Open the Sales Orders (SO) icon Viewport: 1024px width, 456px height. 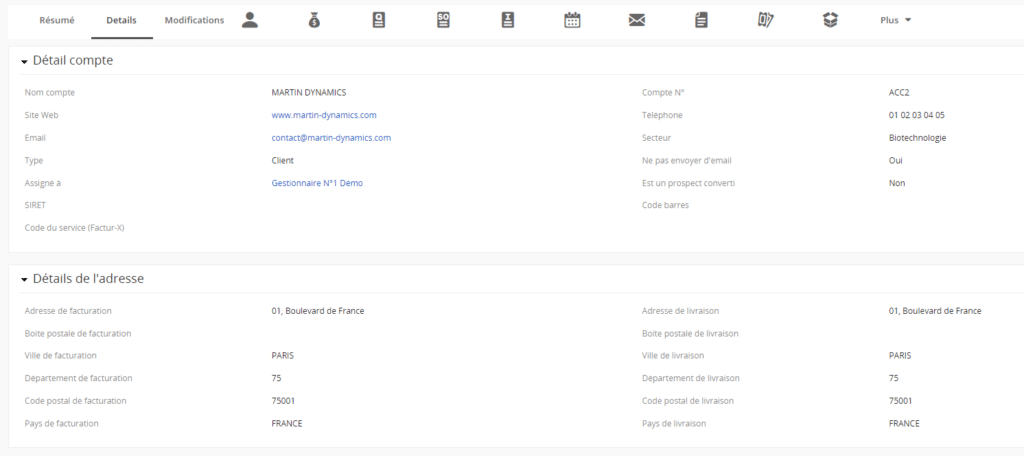coord(443,20)
